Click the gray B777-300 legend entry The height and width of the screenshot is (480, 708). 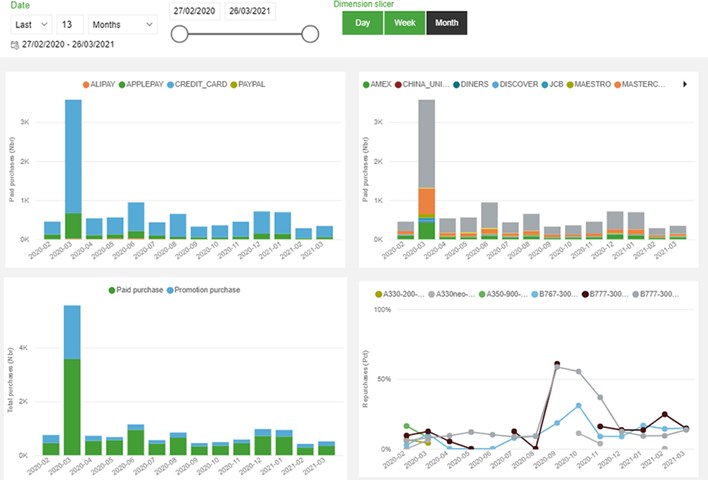click(656, 294)
